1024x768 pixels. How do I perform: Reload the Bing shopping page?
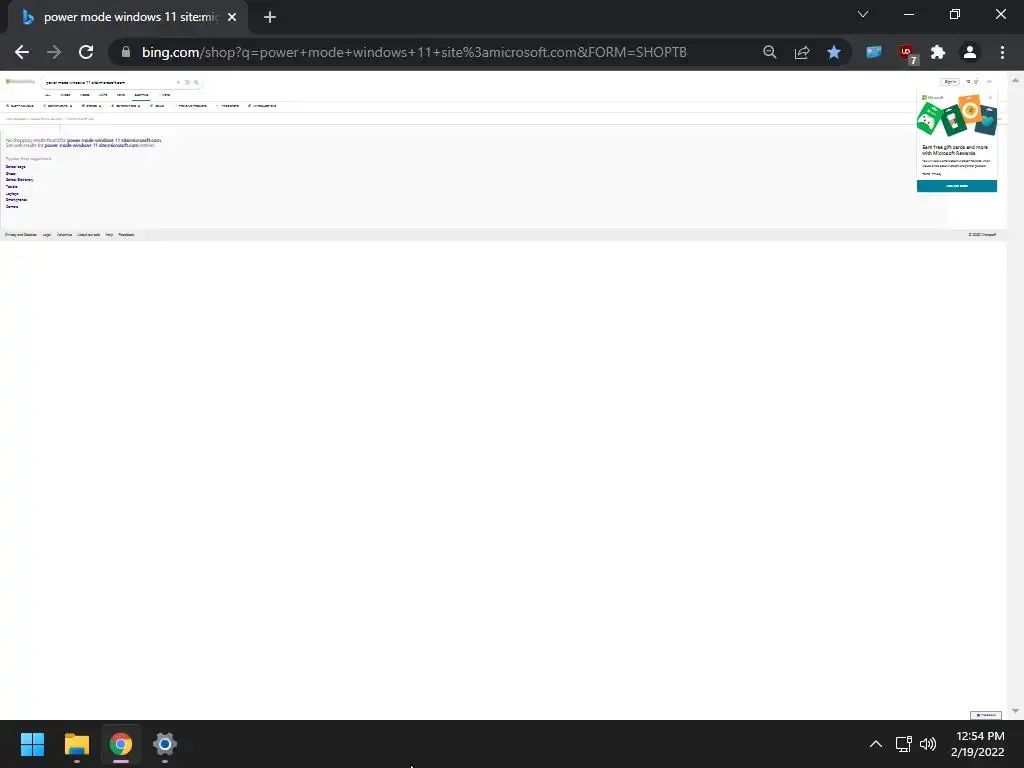click(x=86, y=52)
